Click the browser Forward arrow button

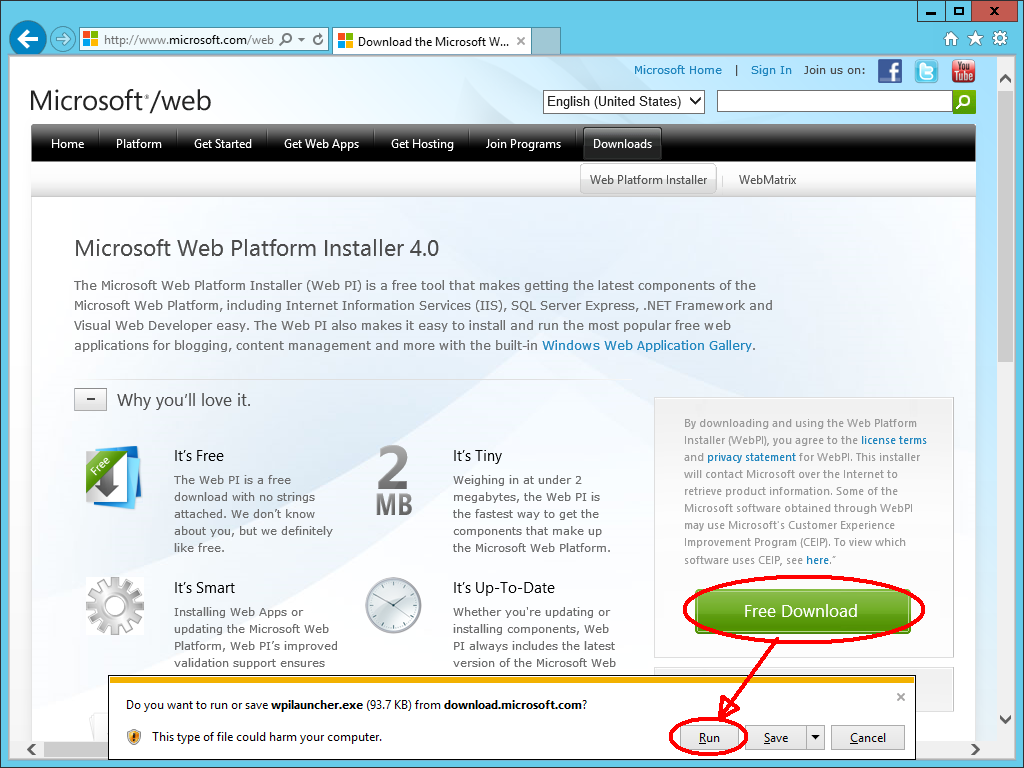pos(62,39)
